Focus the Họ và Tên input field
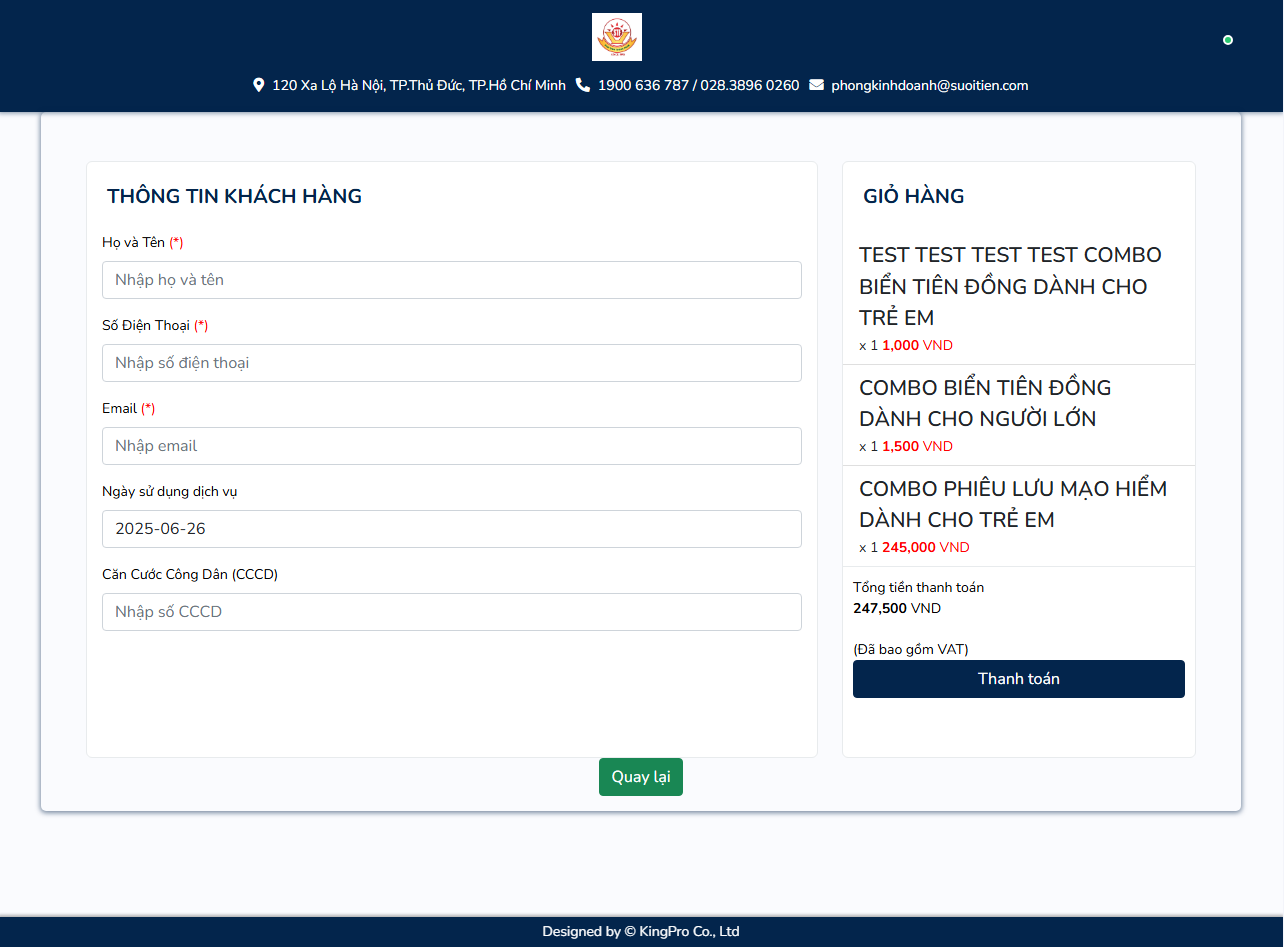 coord(451,280)
